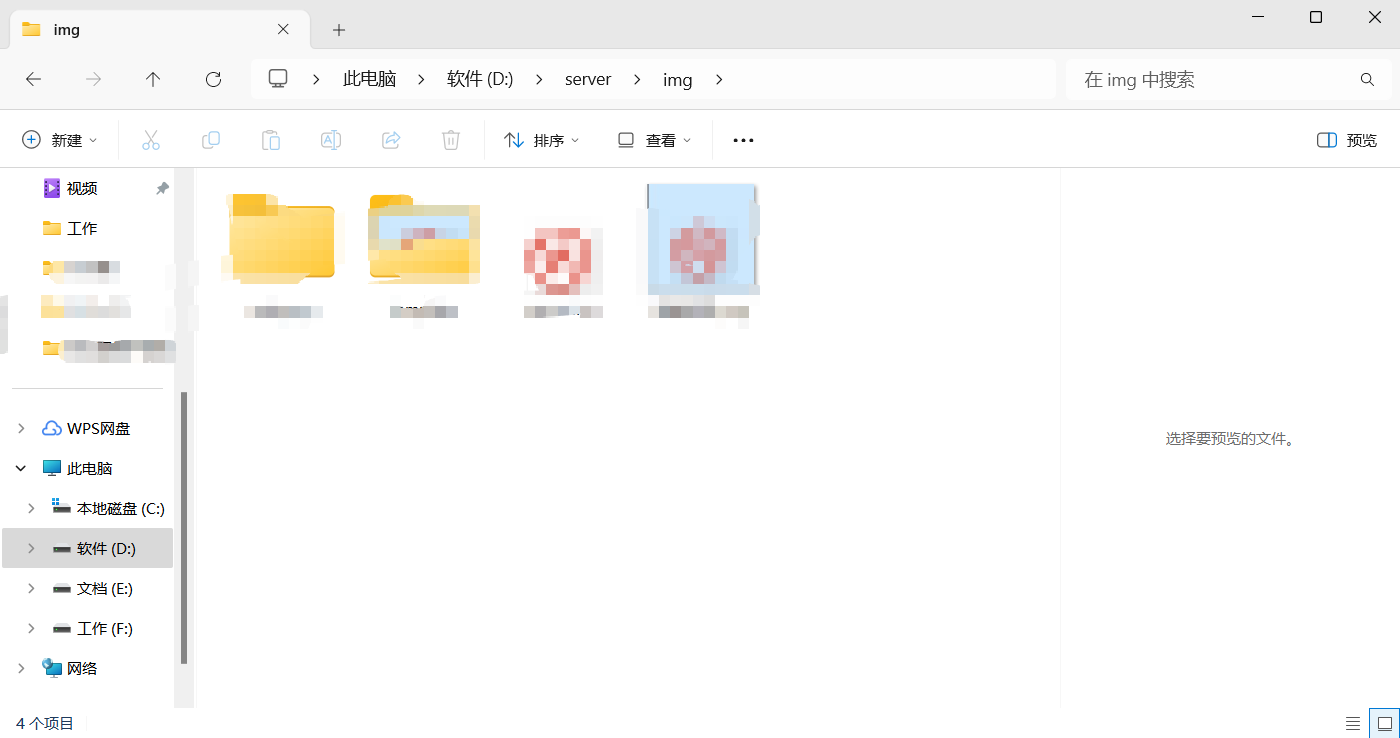
Task: Click the 新建 new button
Action: coord(60,140)
